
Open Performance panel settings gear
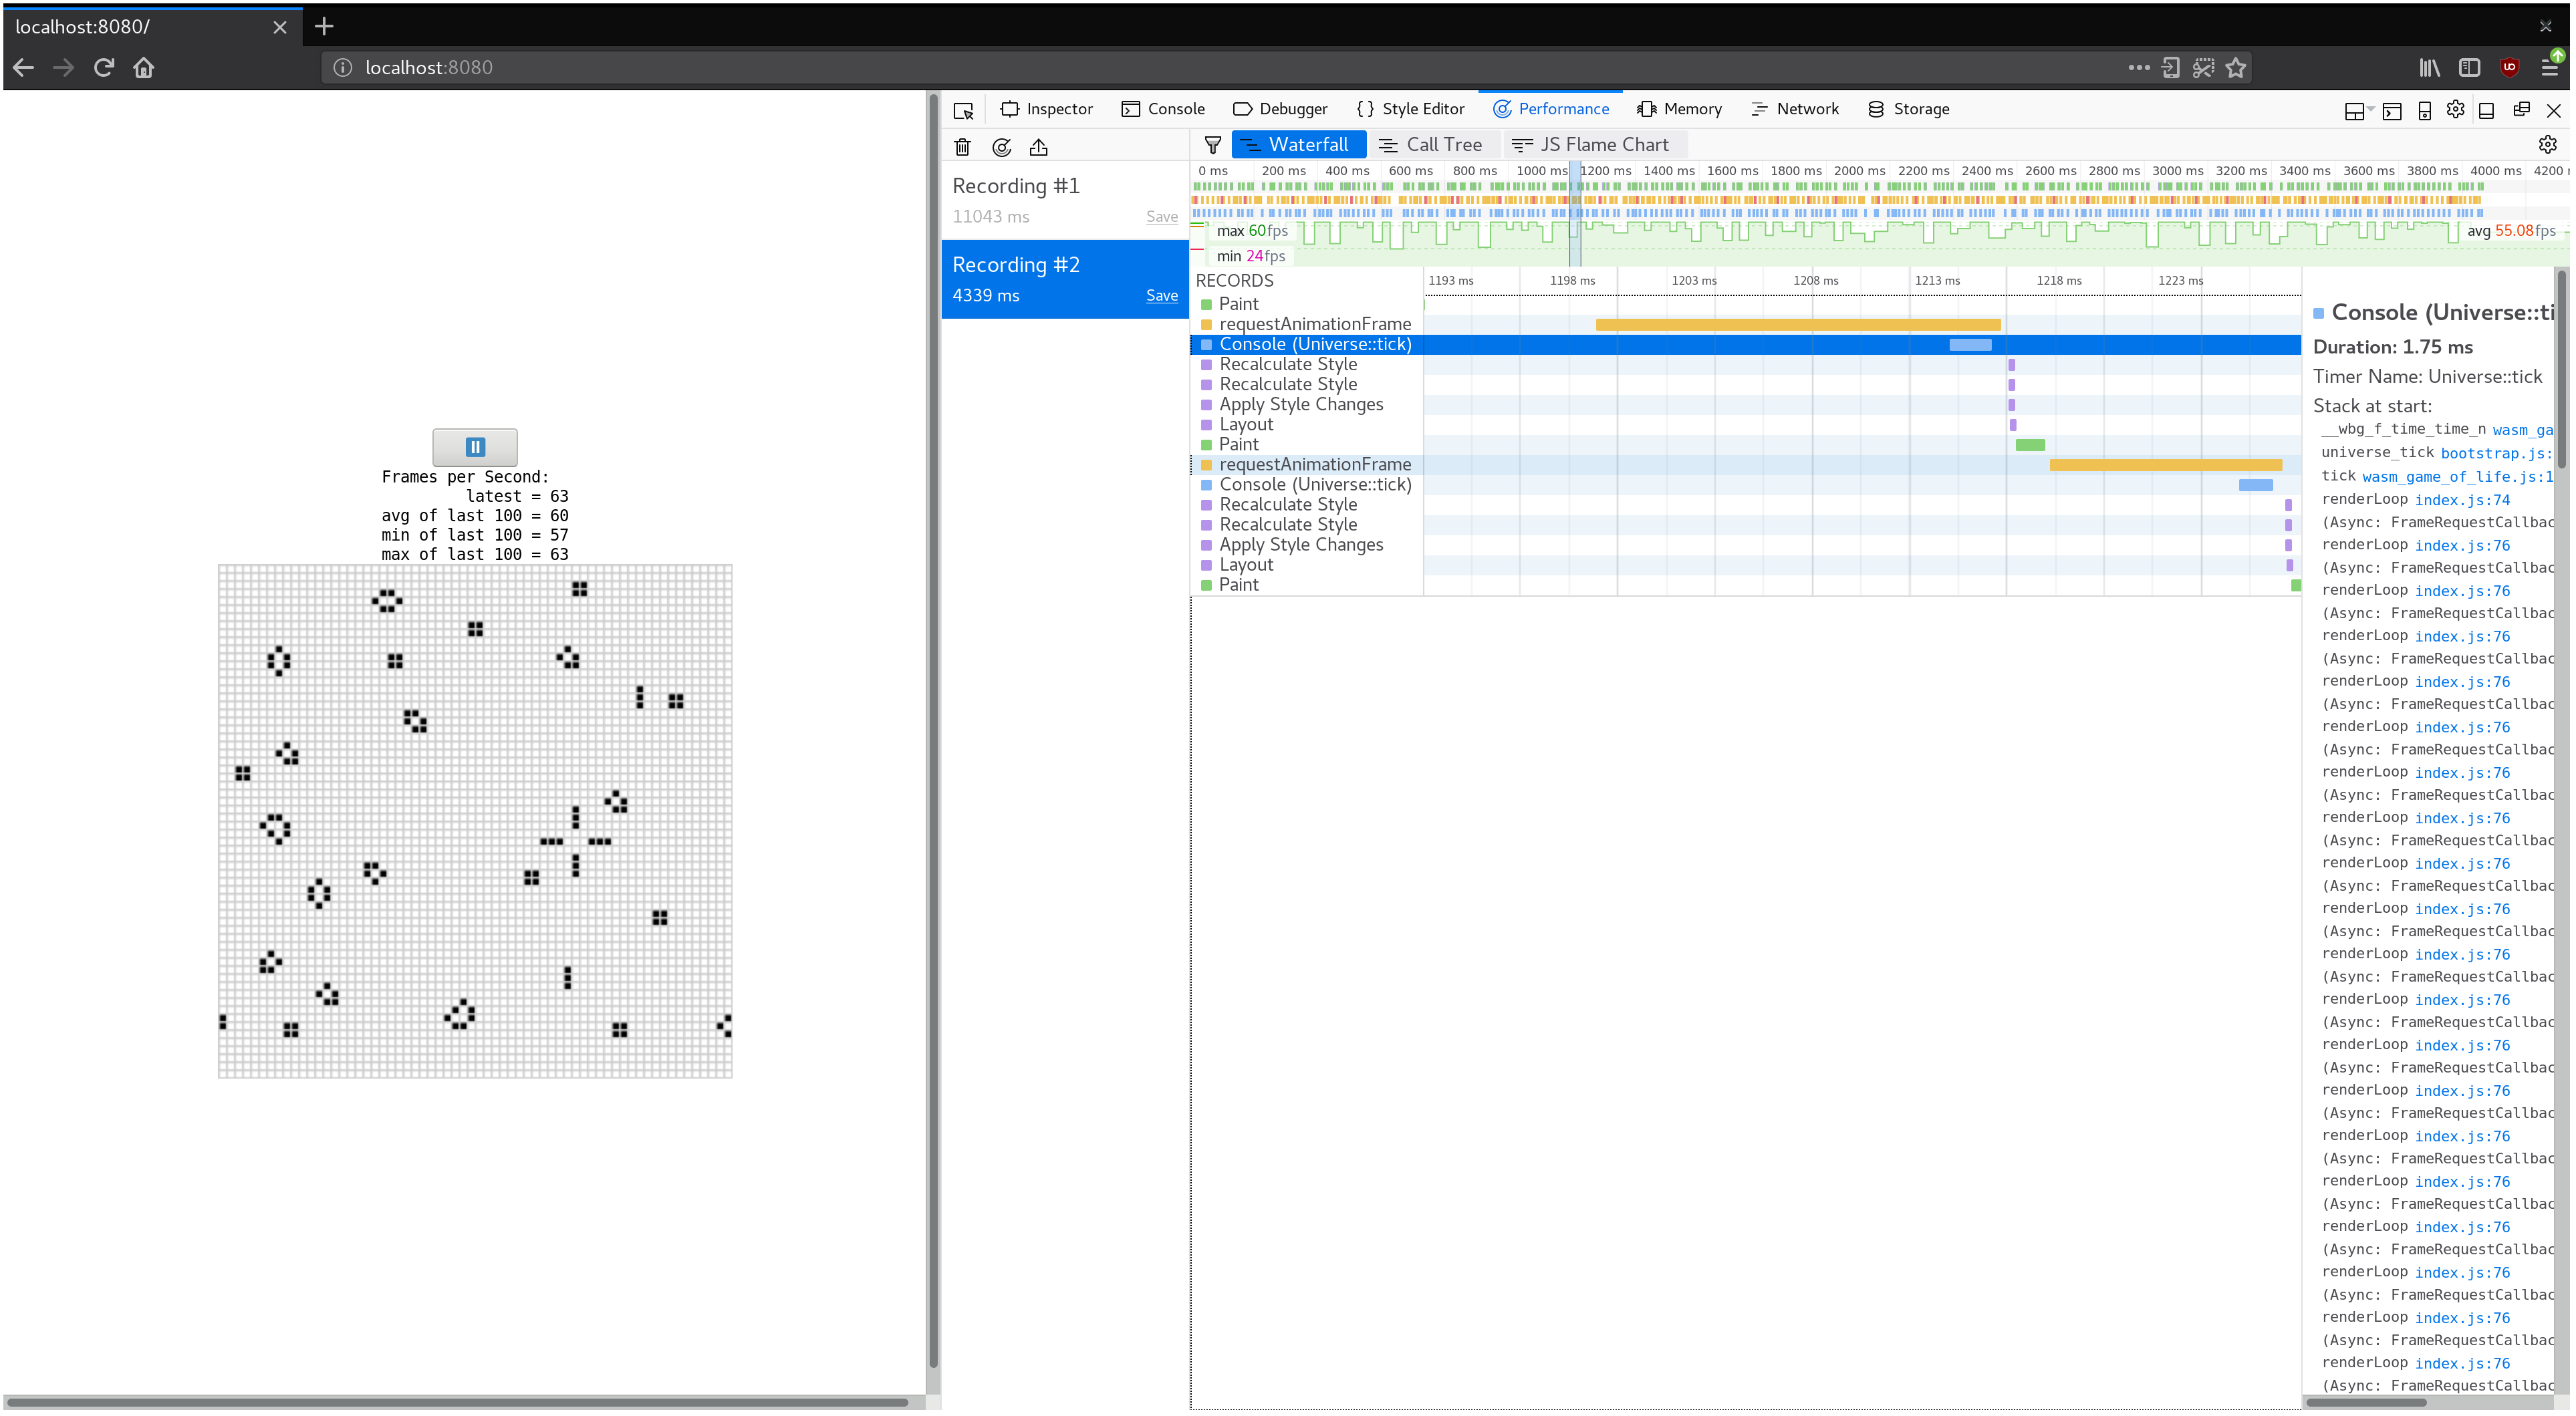point(2547,144)
